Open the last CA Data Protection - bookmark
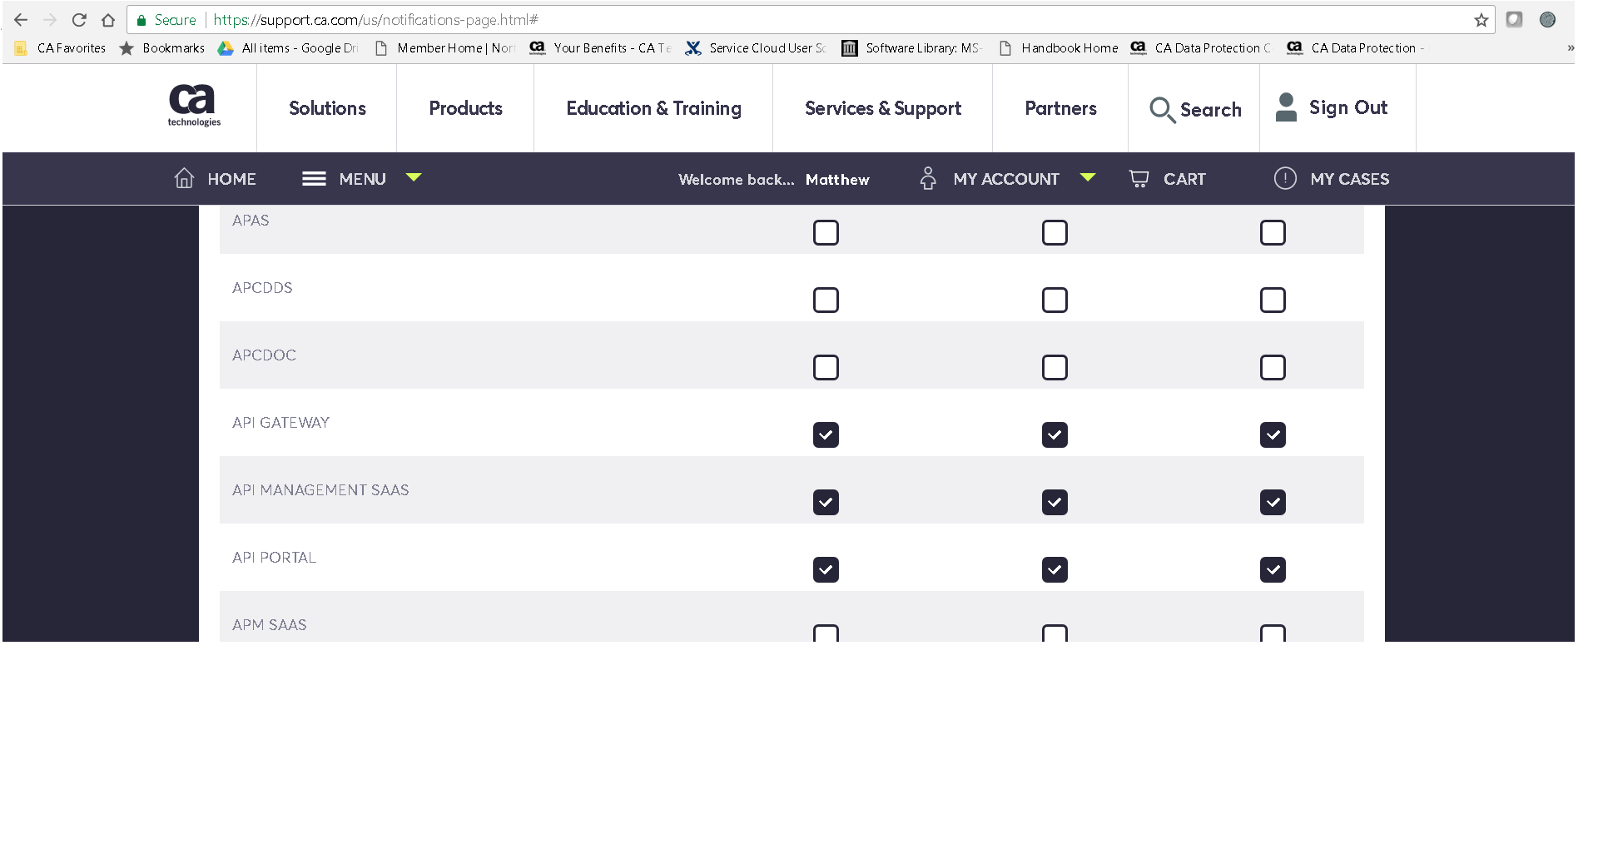The image size is (1598, 859). click(x=1356, y=48)
